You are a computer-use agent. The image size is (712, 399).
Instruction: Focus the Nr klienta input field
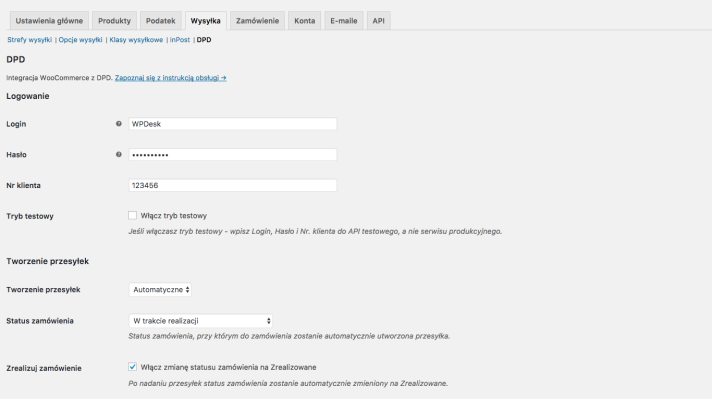(232, 185)
